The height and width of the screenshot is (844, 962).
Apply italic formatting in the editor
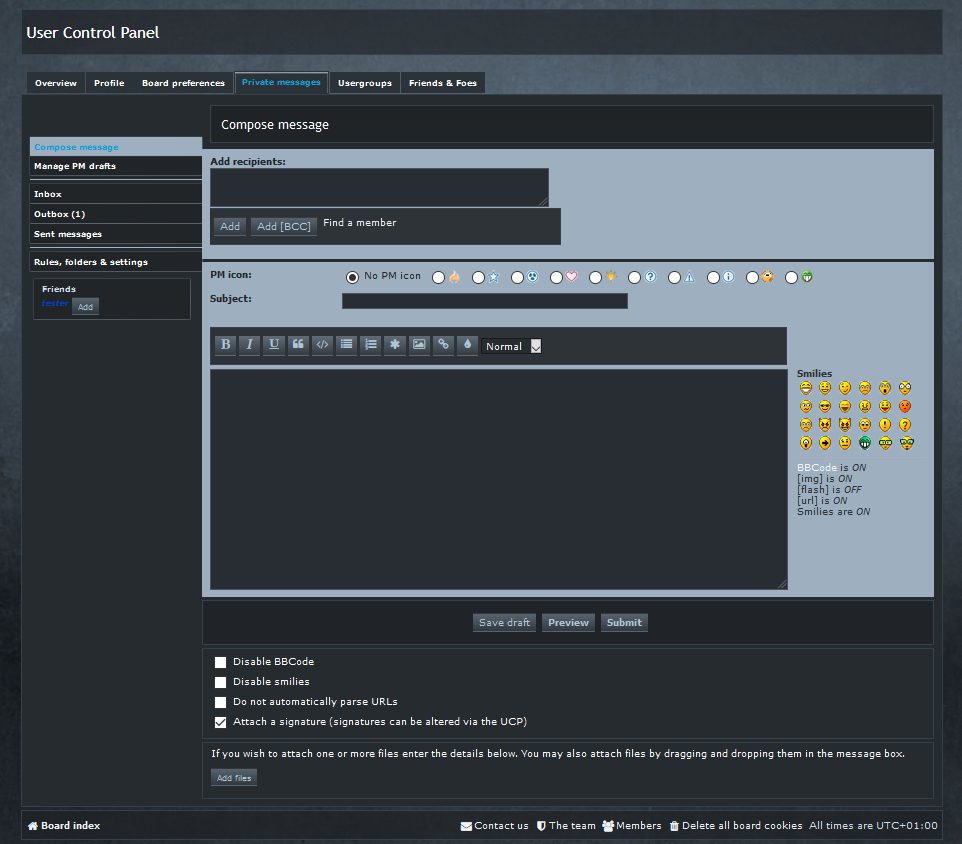tap(249, 345)
